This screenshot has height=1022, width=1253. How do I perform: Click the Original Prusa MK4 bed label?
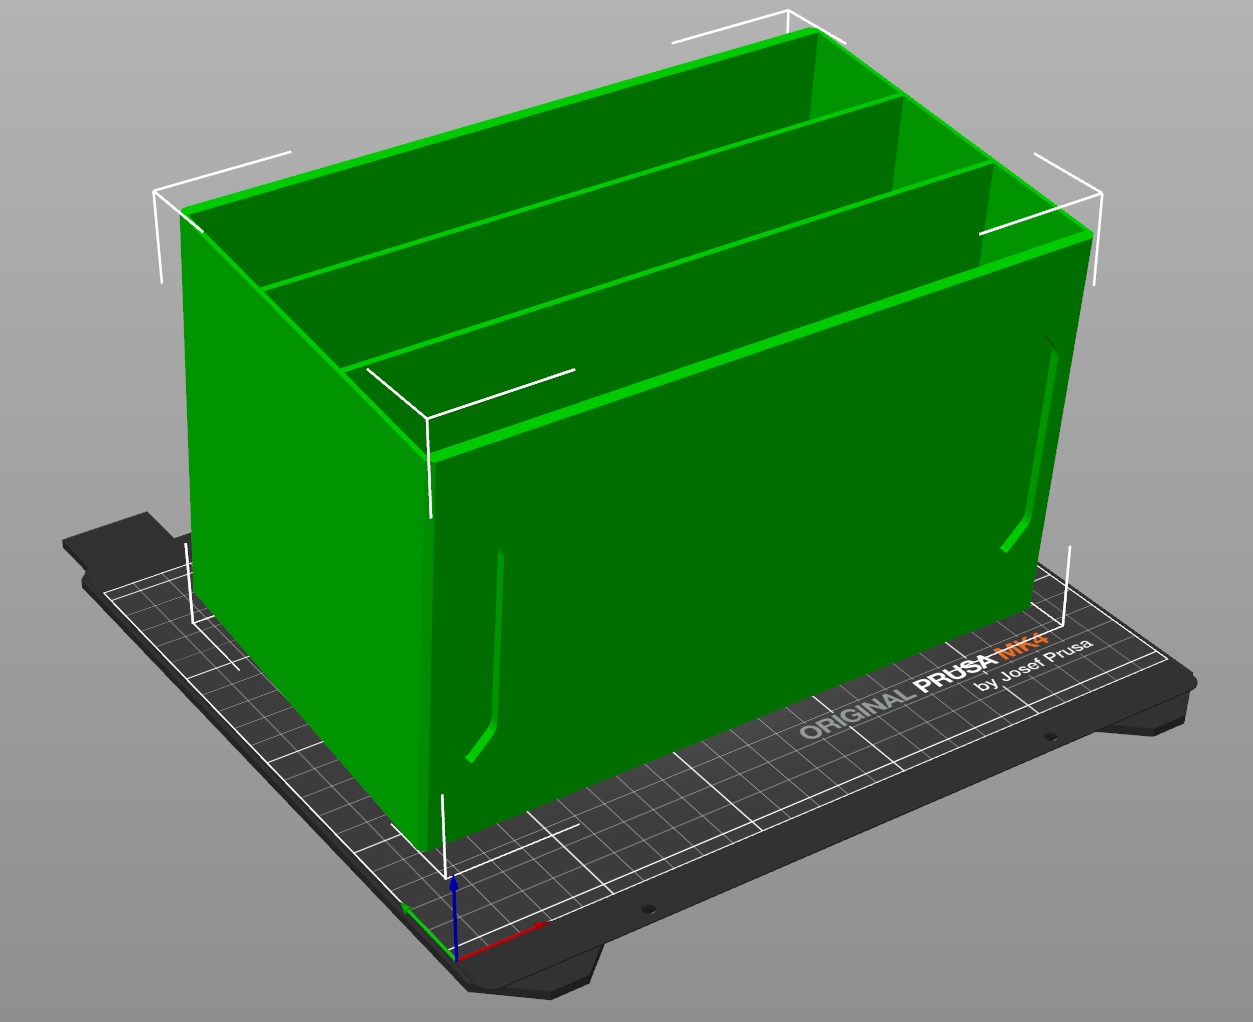(x=923, y=685)
